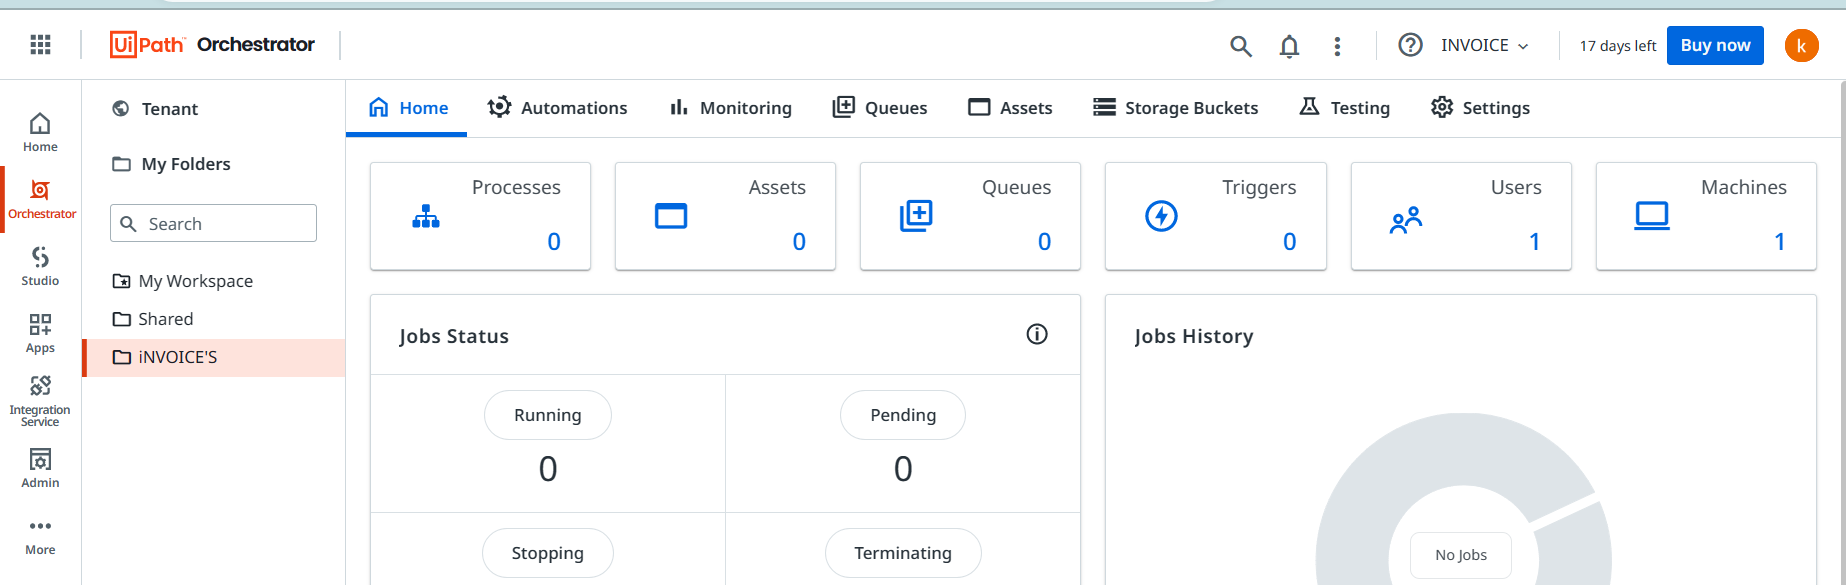Switch to the Testing tab
Image resolution: width=1846 pixels, height=585 pixels.
click(x=1344, y=108)
